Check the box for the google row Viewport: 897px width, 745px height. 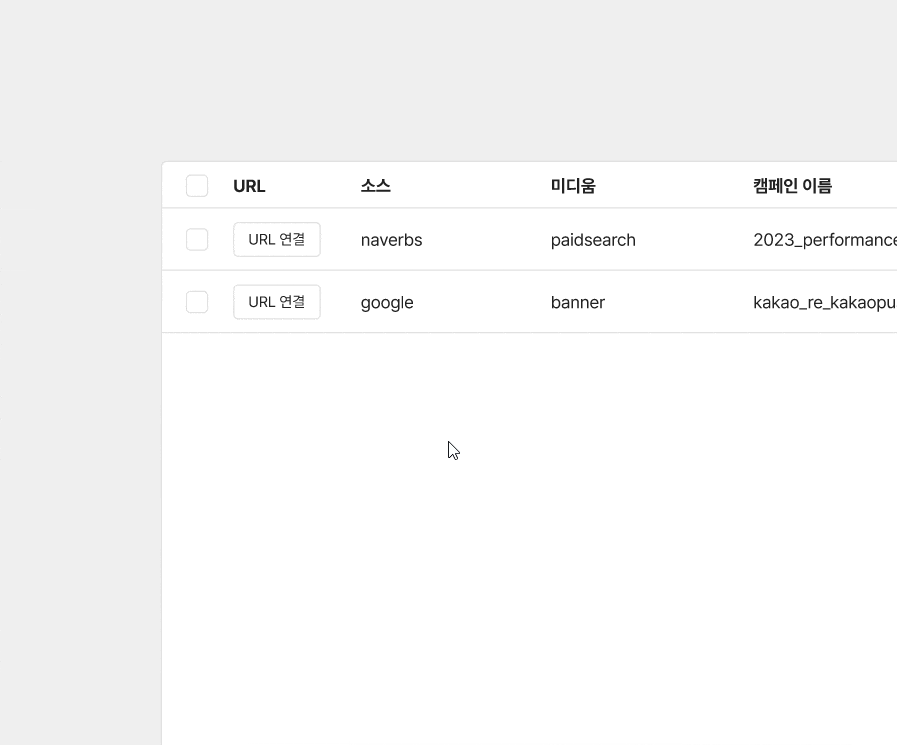(197, 302)
